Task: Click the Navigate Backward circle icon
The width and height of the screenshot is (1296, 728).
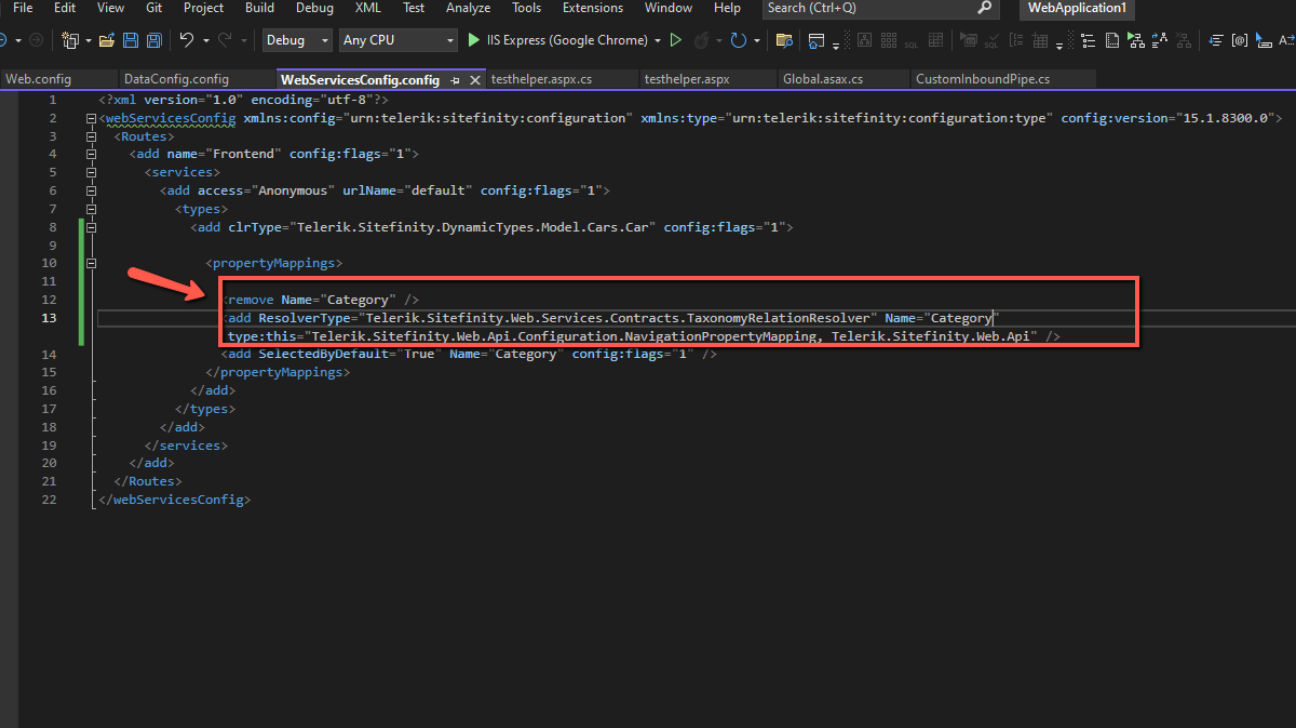Action: (4, 40)
